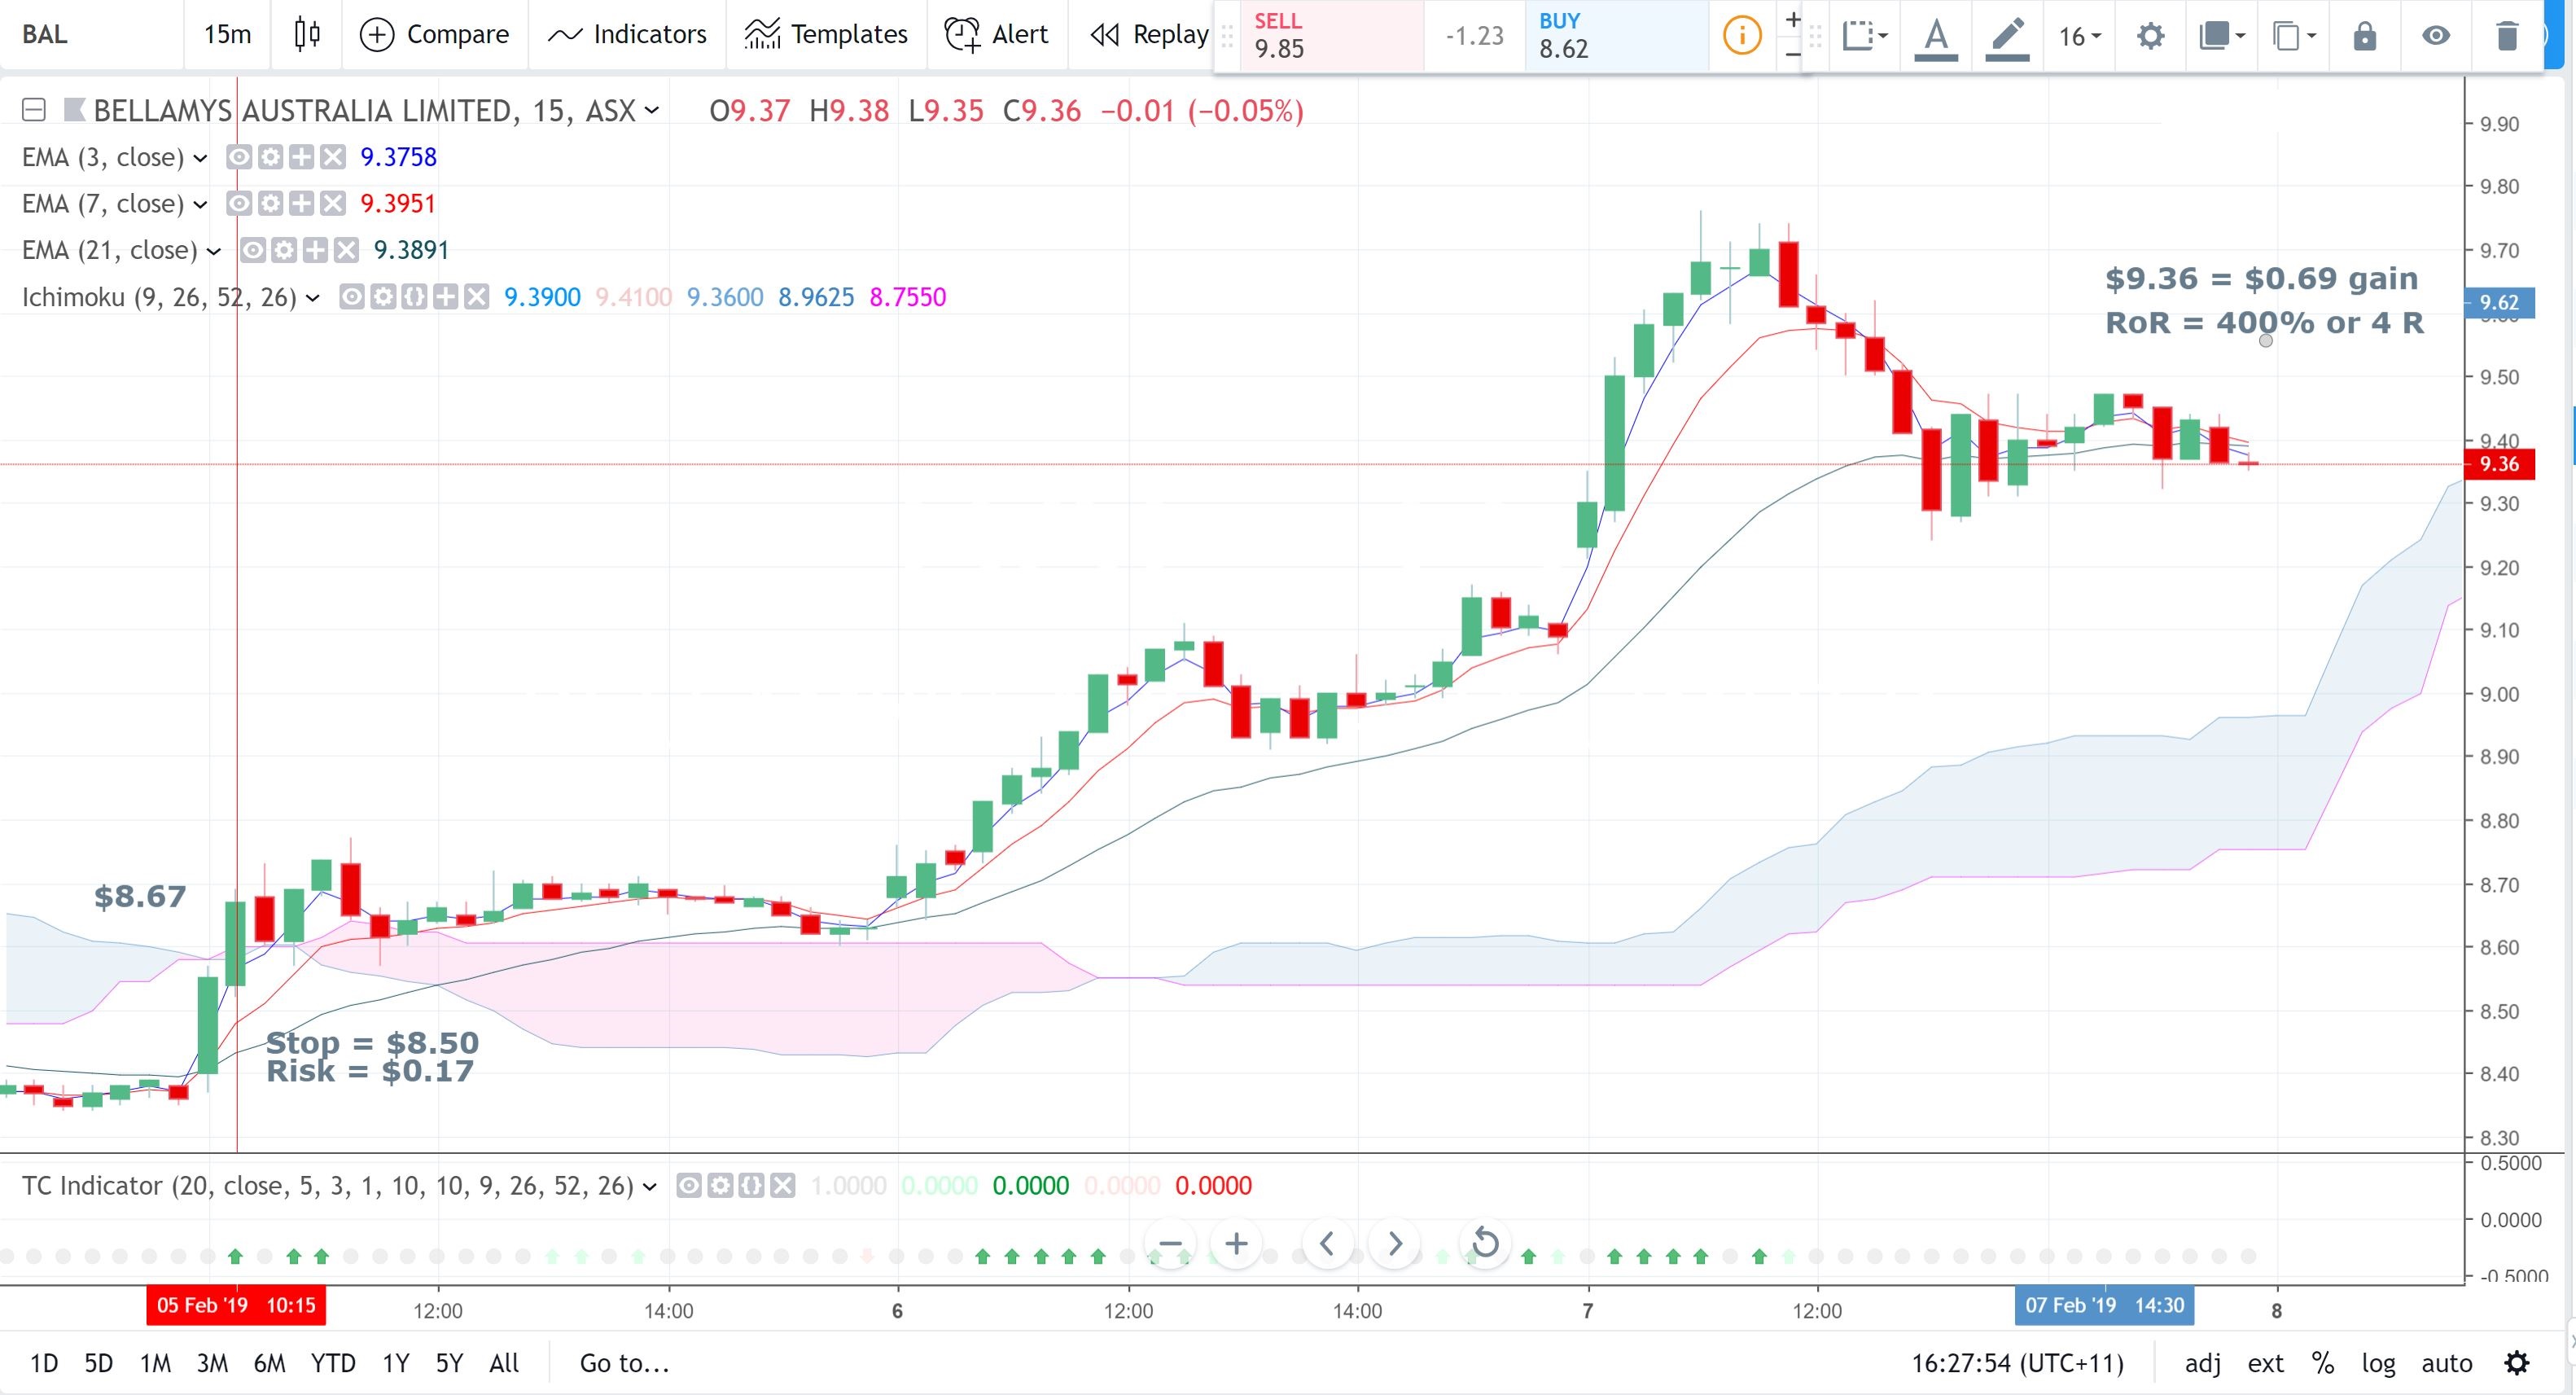Click the Compare symbol button
This screenshot has width=2576, height=1395.
coord(434,35)
